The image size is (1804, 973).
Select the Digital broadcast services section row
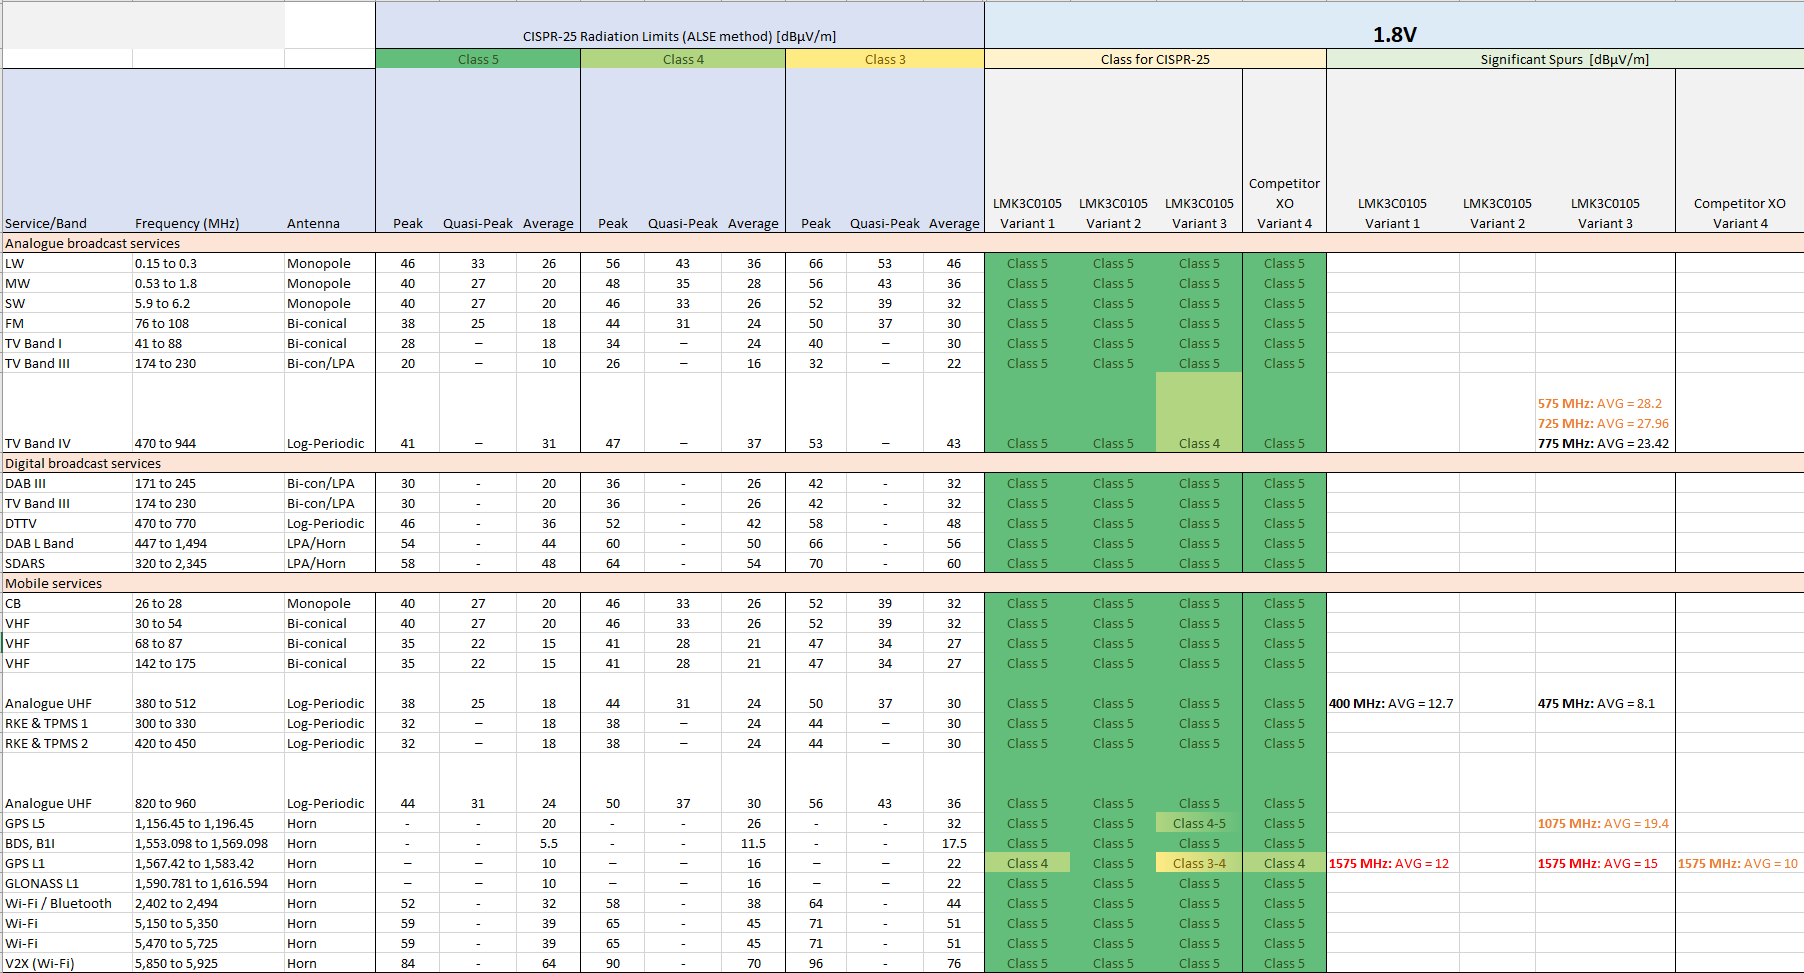point(83,463)
